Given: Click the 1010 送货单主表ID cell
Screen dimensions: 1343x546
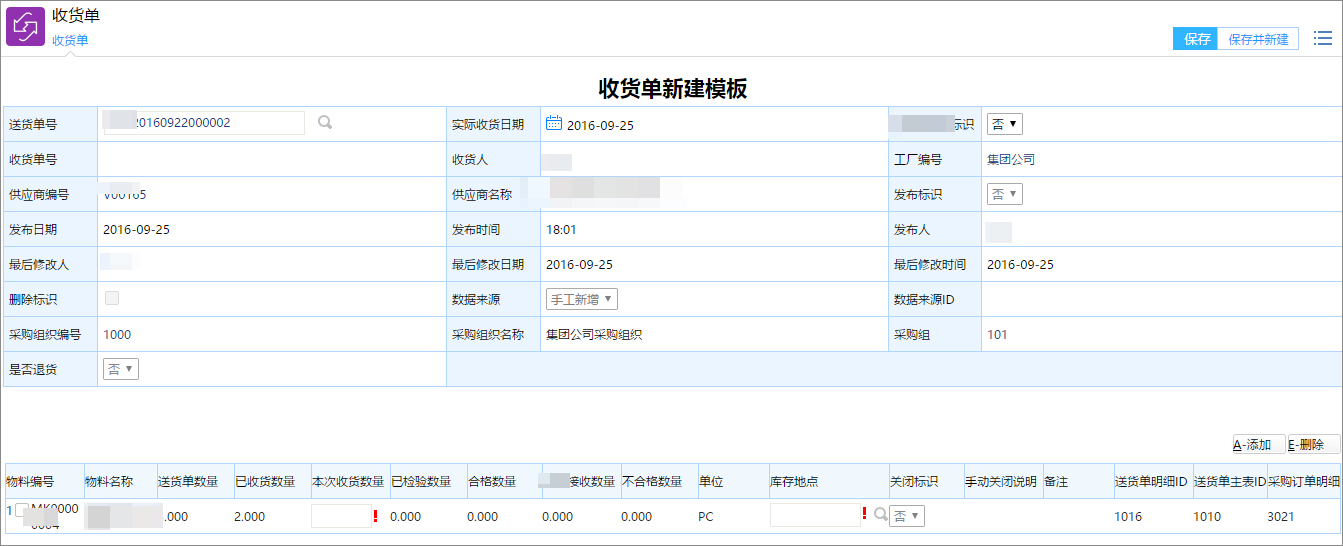Looking at the screenshot, I should point(1207,517).
